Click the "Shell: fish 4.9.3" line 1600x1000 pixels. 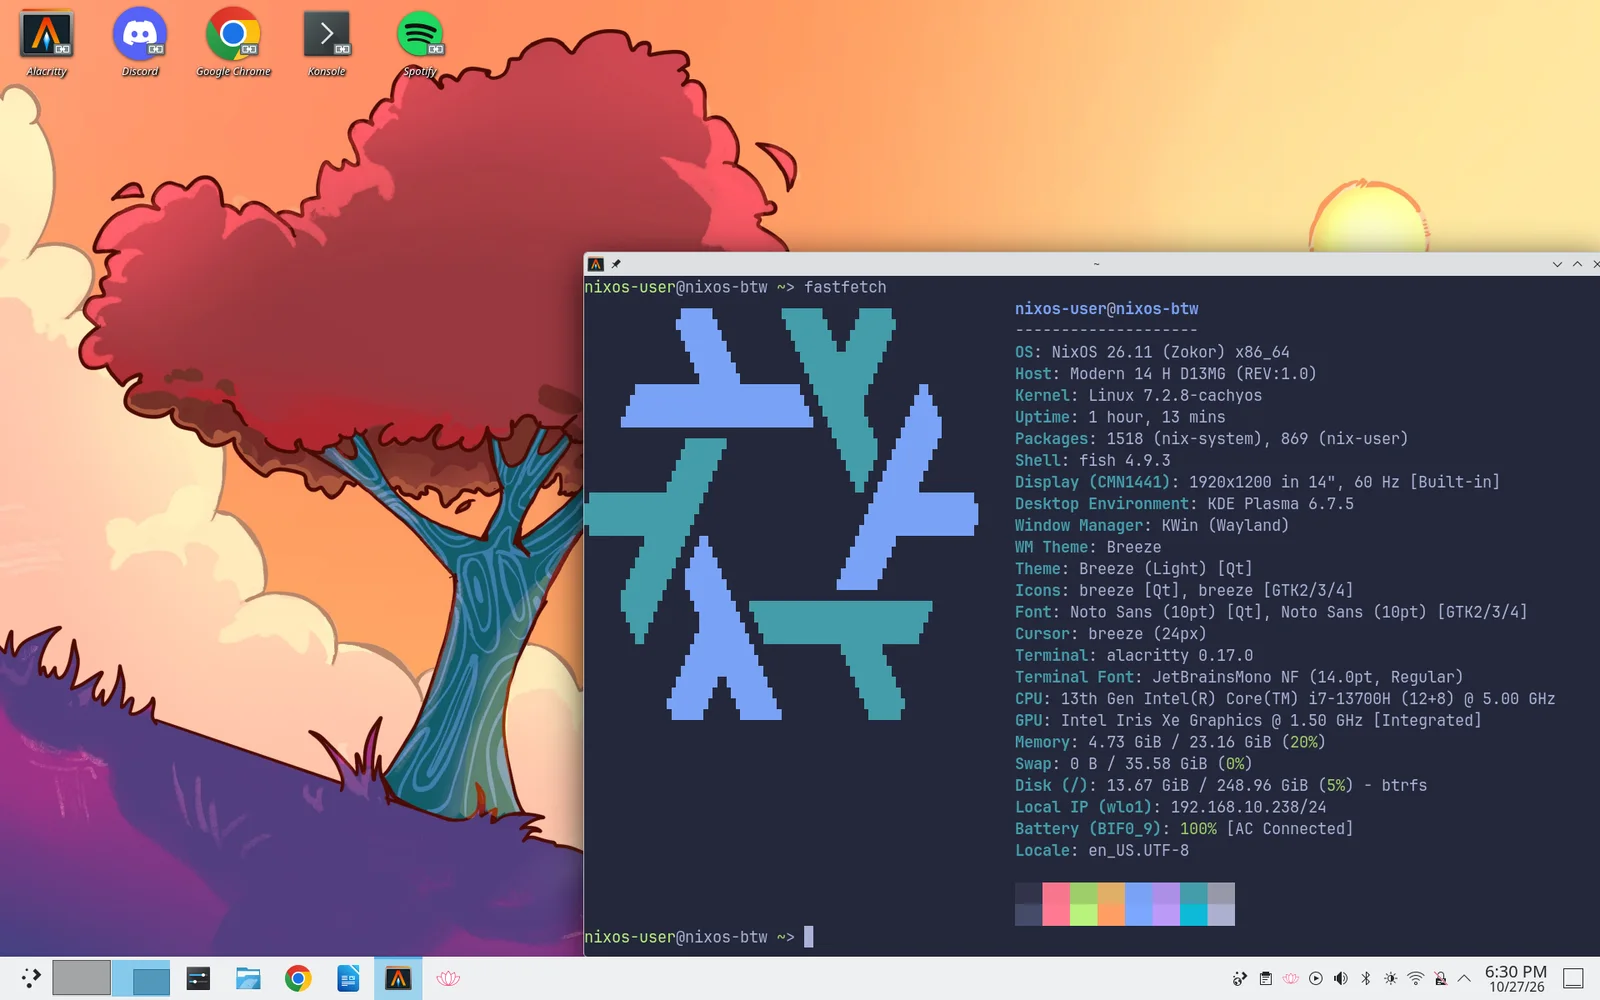point(1092,461)
